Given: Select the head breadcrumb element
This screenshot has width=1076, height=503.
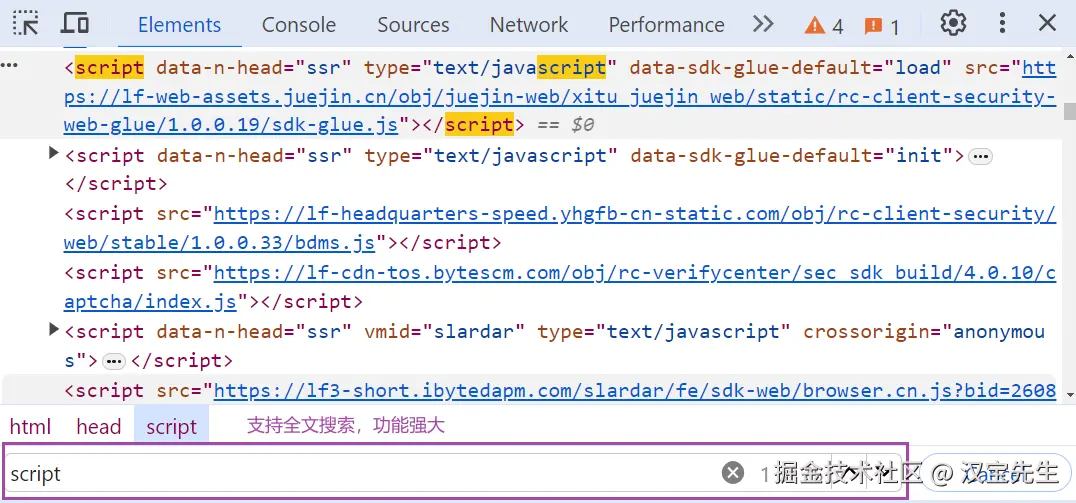Looking at the screenshot, I should (98, 427).
